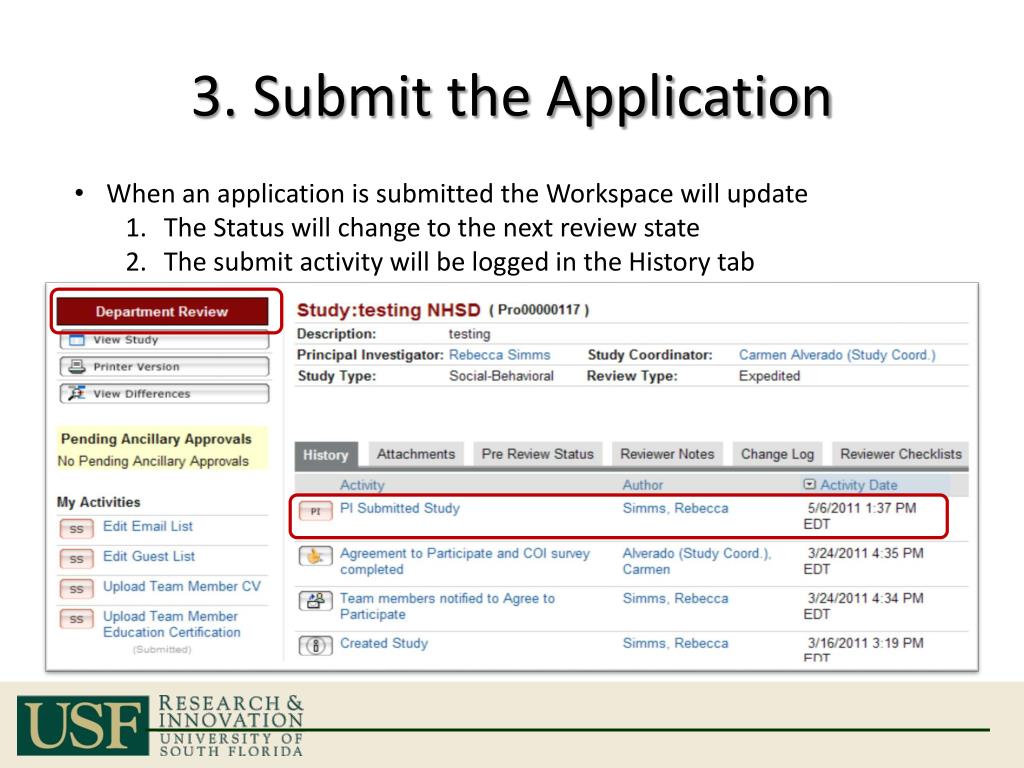Click the SS icon beside Upload Team Member Education Certification
The height and width of the screenshot is (768, 1024).
[x=76, y=619]
